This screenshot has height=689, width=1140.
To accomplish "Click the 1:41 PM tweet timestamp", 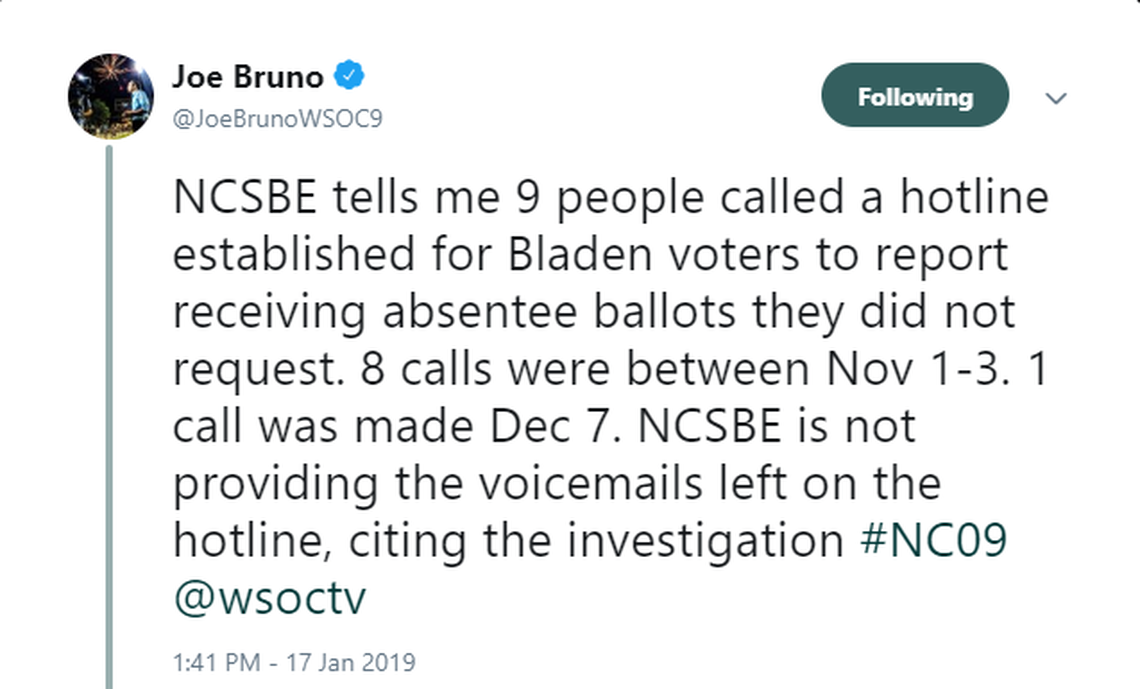I will [x=216, y=662].
